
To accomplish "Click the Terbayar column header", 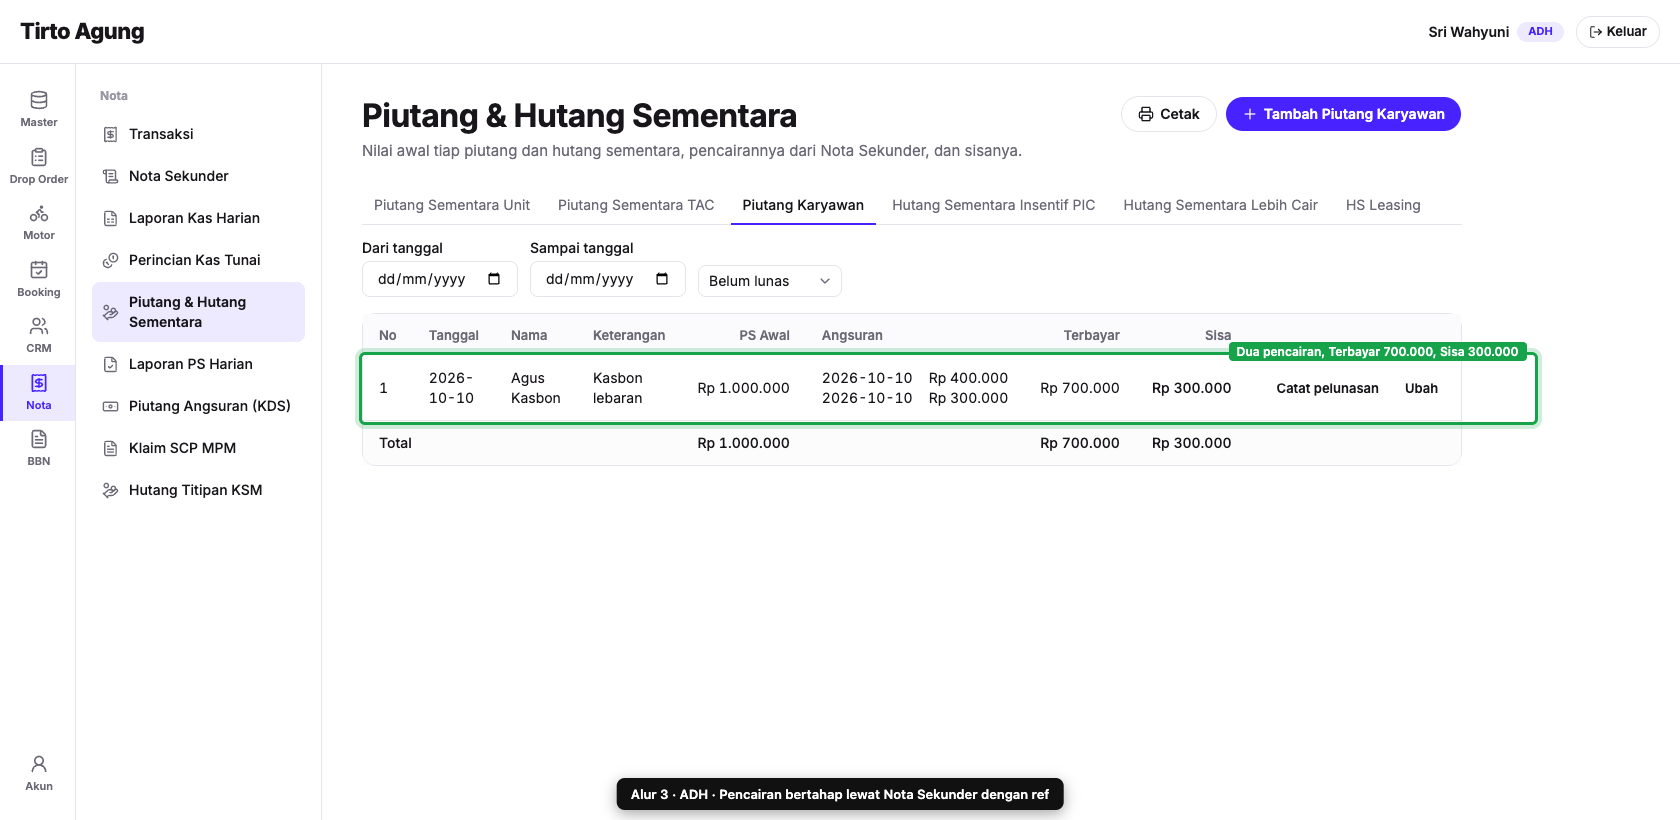I will point(1091,335).
